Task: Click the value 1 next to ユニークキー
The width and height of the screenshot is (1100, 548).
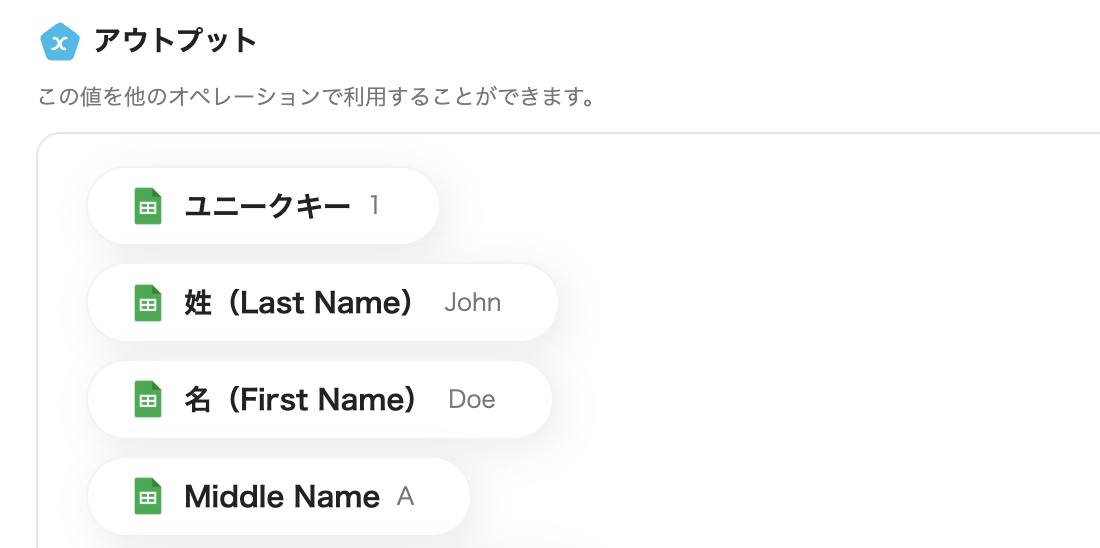Action: pyautogui.click(x=375, y=206)
